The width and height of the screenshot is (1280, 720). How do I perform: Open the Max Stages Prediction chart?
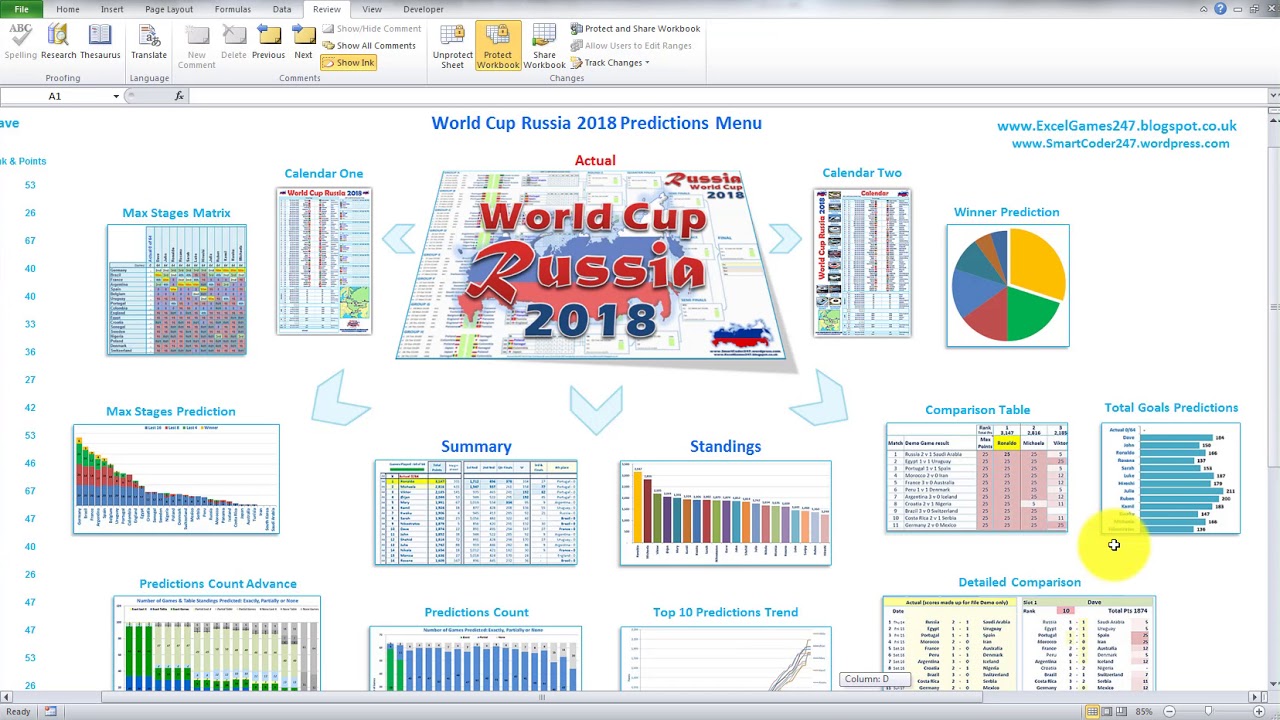(x=176, y=479)
